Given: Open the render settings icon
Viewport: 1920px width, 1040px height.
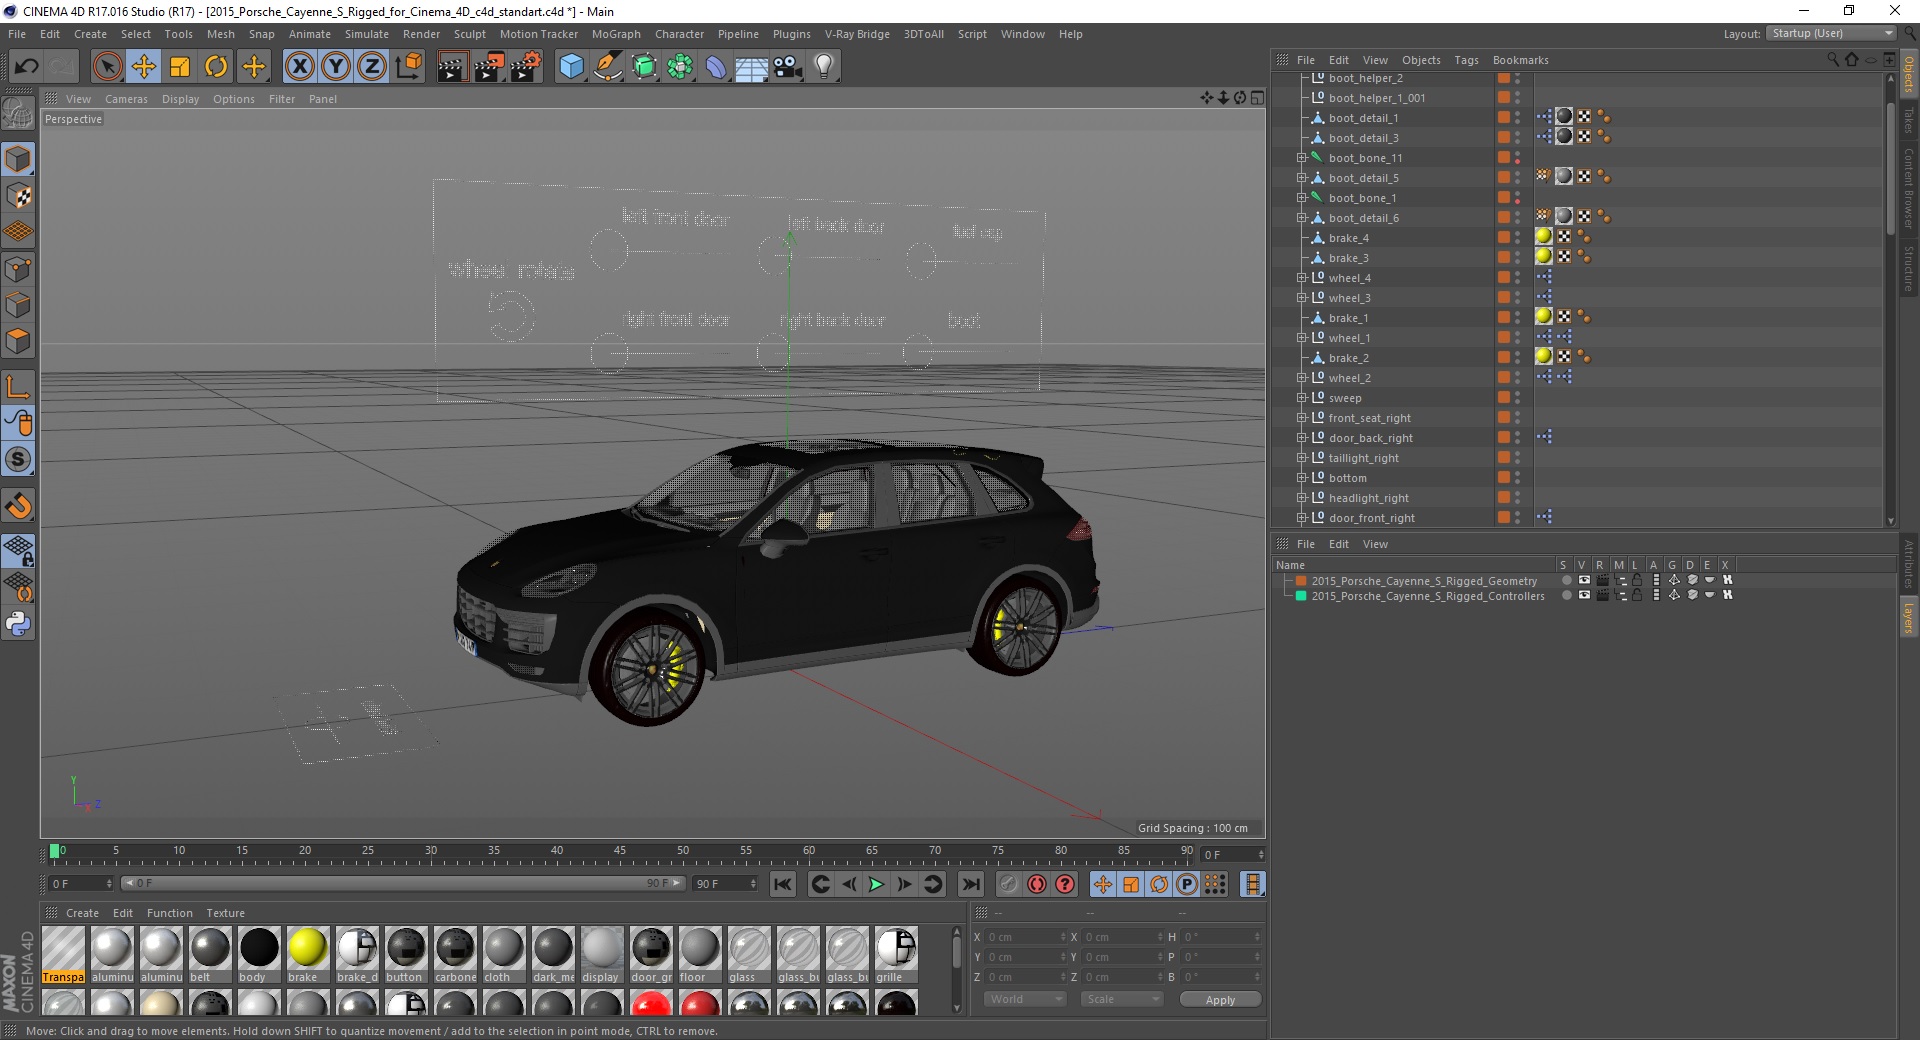Looking at the screenshot, I should 526,67.
